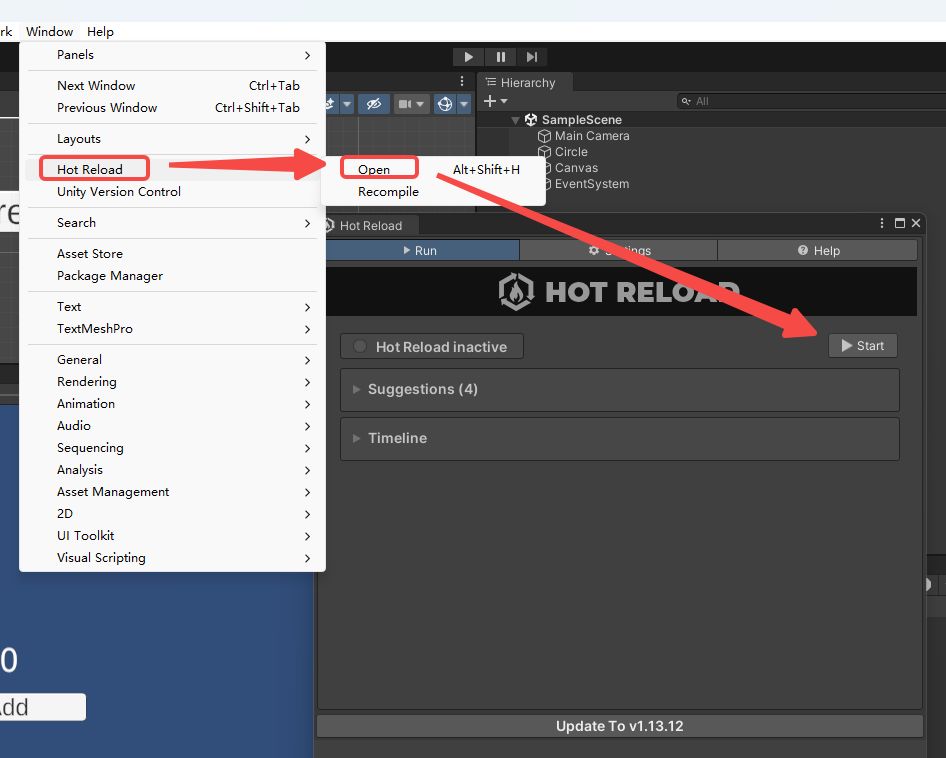This screenshot has height=758, width=946.
Task: Open Hot Reload window three-dot menu
Action: click(x=881, y=223)
